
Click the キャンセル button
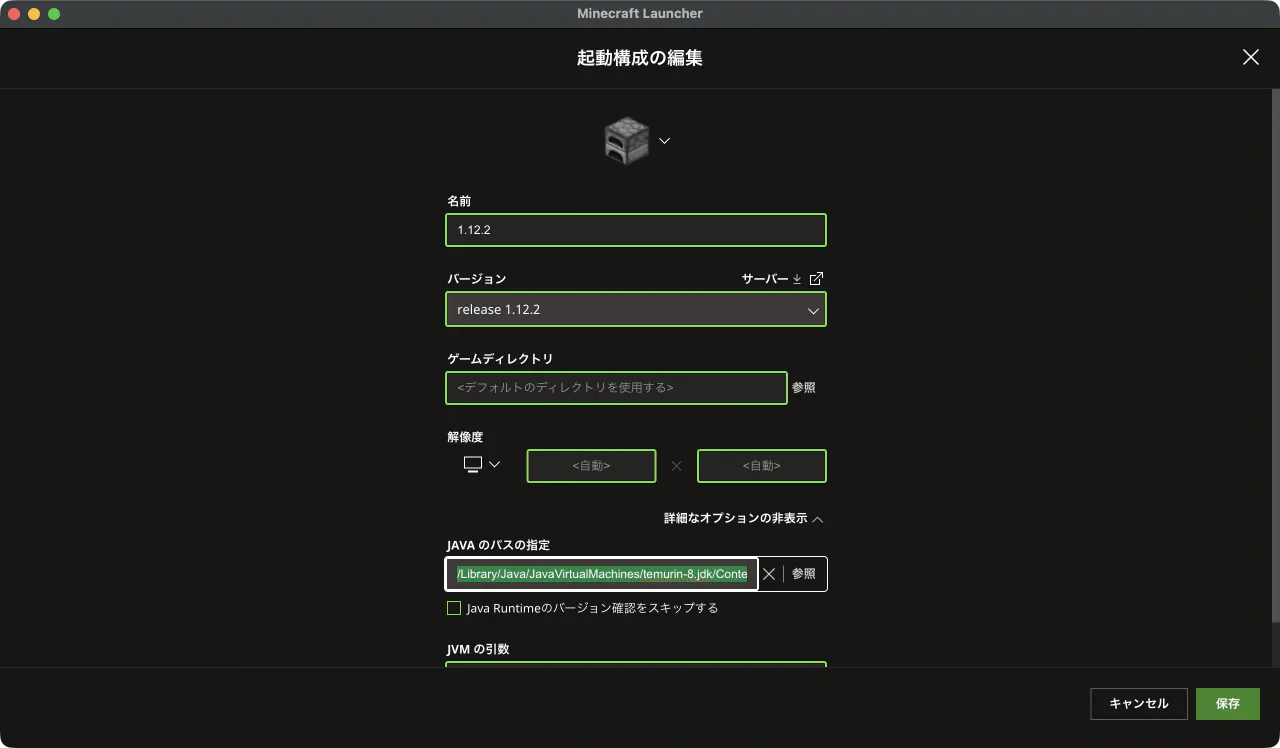click(1138, 704)
